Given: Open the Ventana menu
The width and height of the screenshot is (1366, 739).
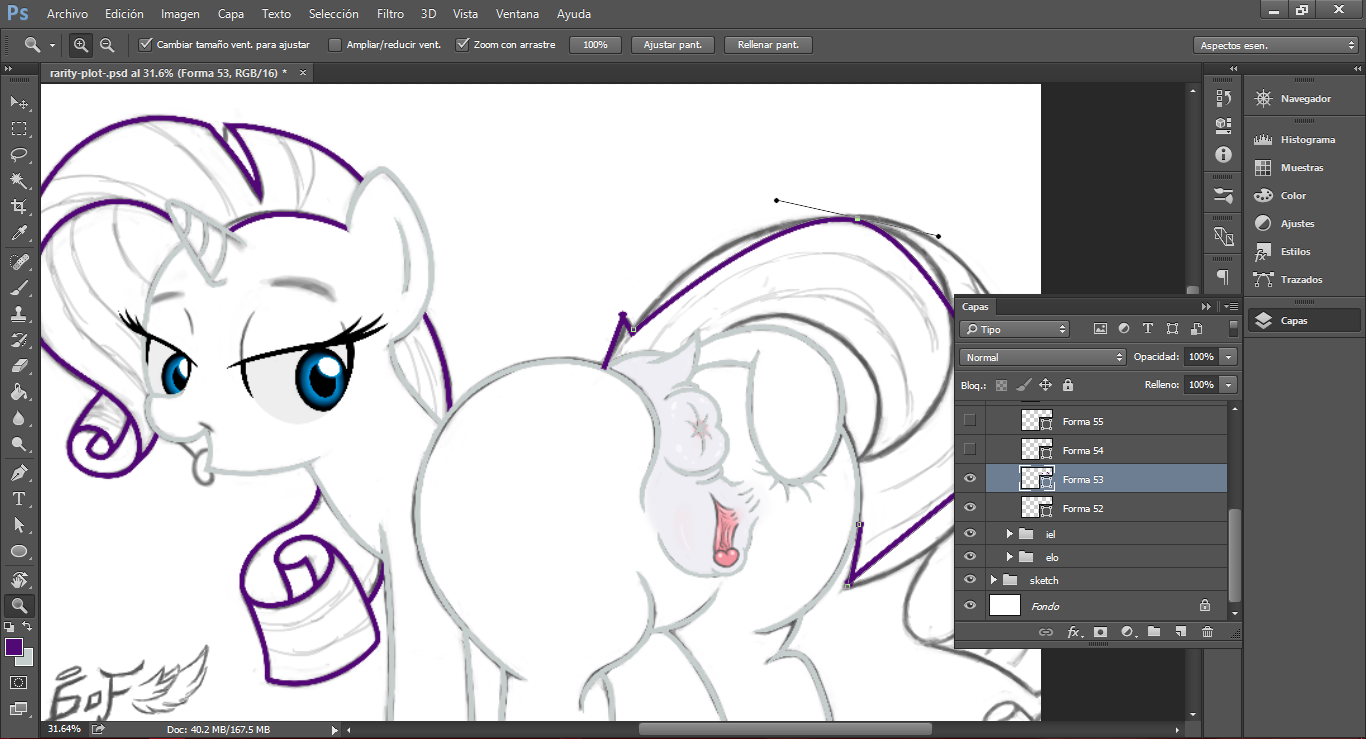Looking at the screenshot, I should tap(517, 14).
